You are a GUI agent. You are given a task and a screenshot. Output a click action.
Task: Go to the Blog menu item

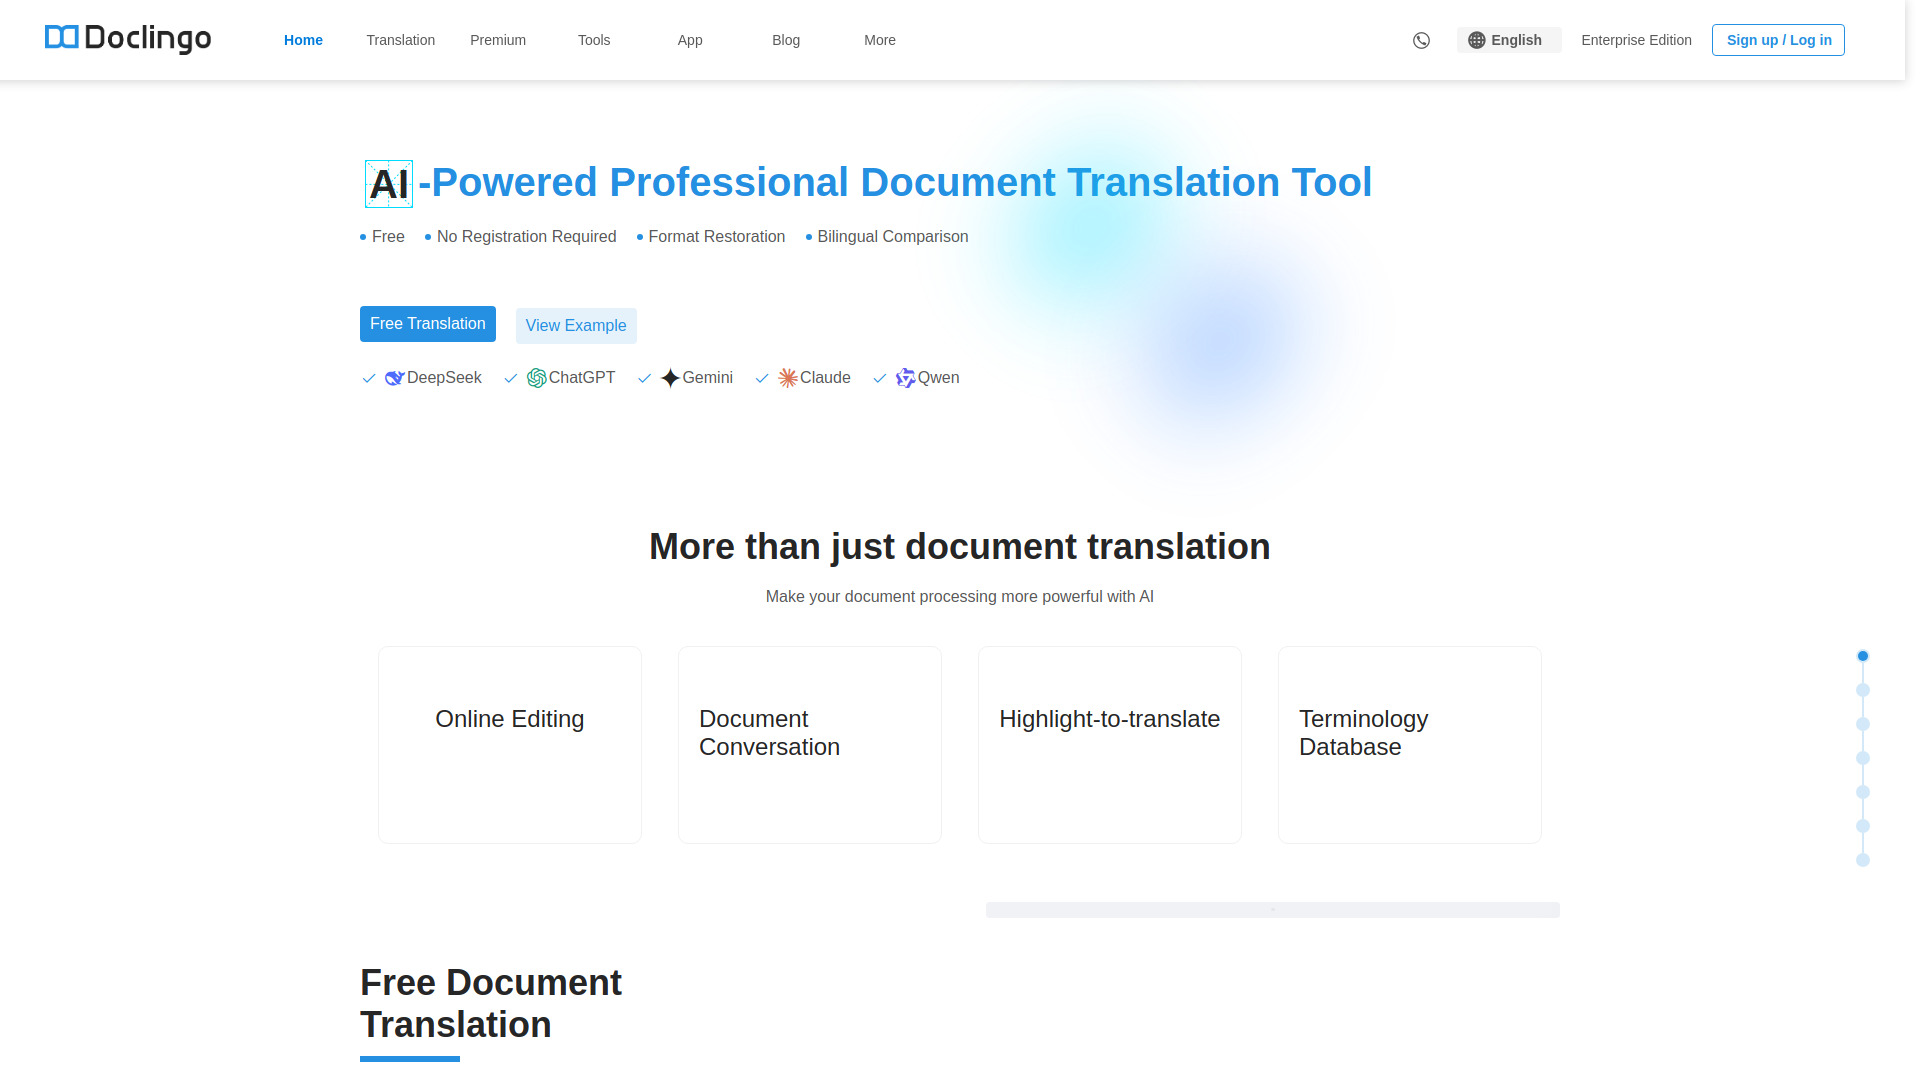[786, 40]
